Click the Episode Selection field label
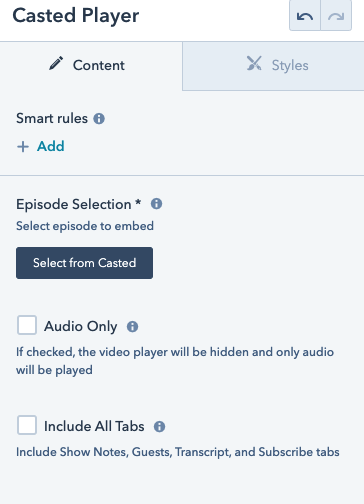The height and width of the screenshot is (504, 364). pos(79,204)
